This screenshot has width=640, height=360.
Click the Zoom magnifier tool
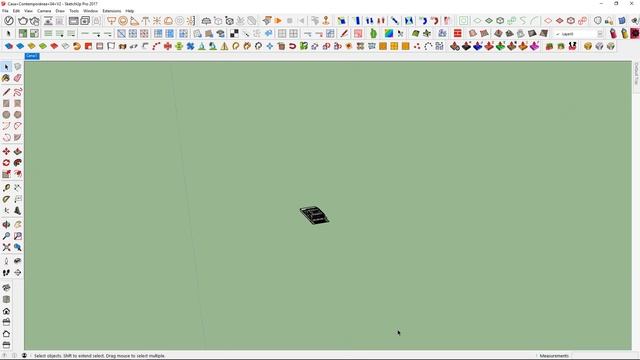[6, 236]
